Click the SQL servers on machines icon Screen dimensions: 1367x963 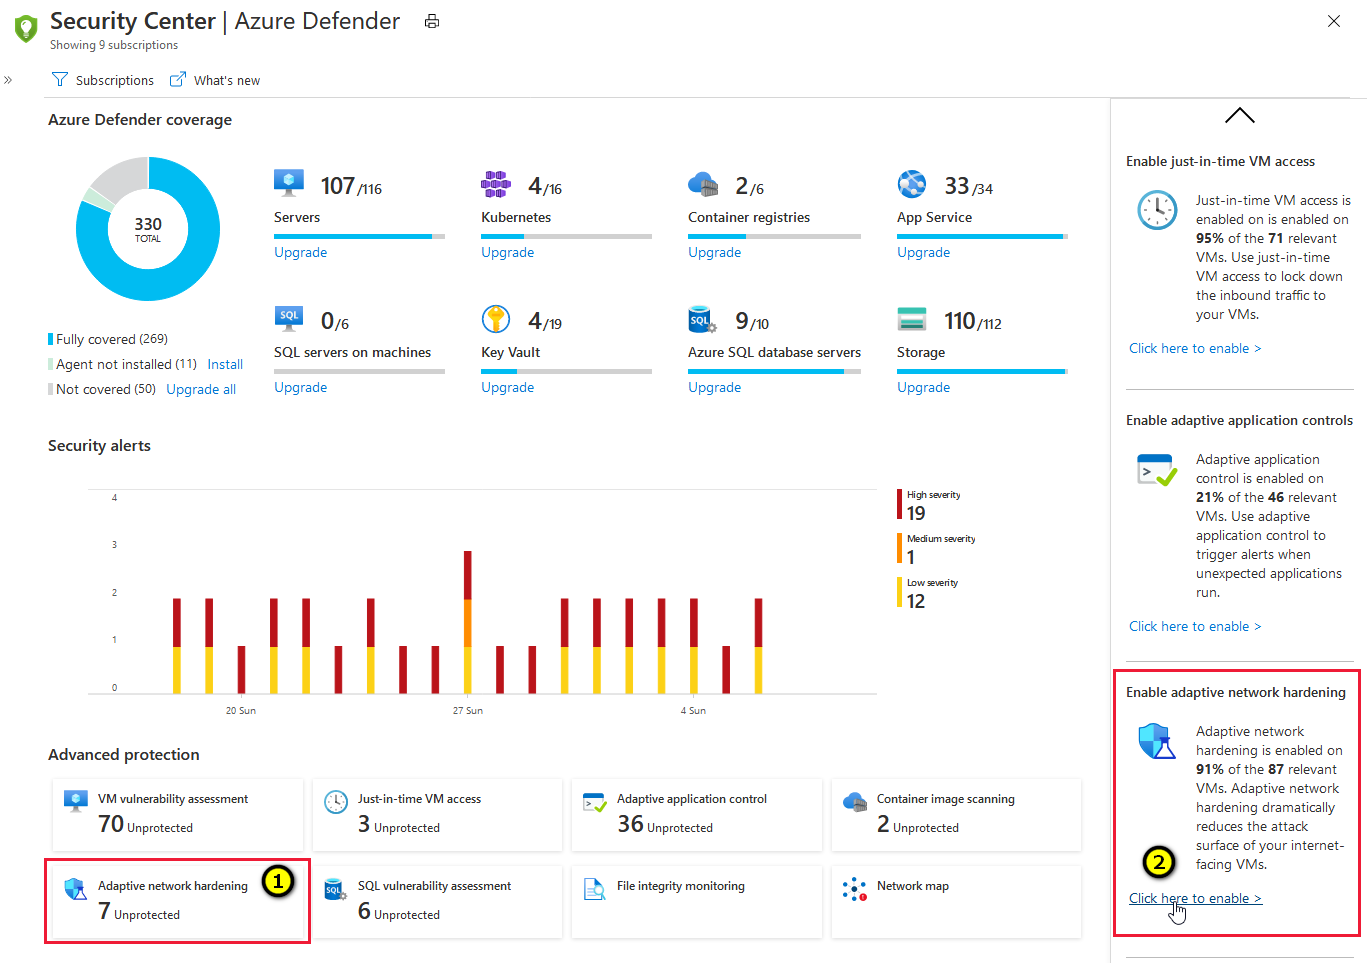tap(289, 318)
